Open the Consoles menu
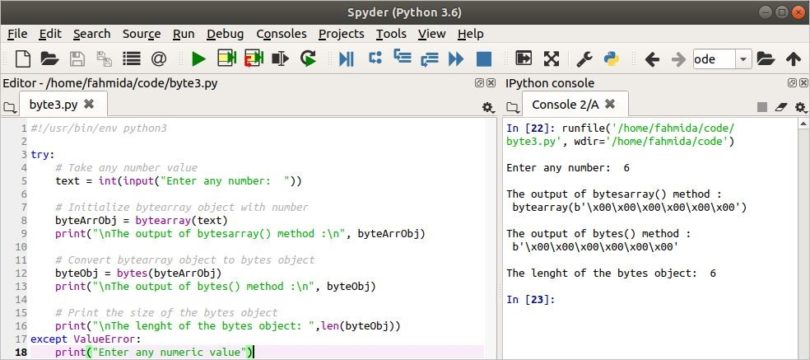 [x=281, y=34]
